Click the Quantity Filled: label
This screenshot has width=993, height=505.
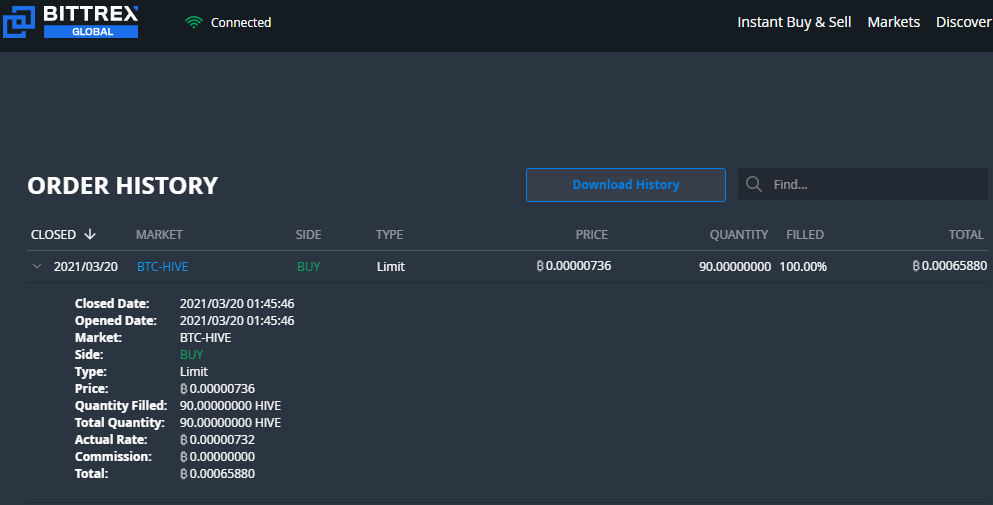point(121,406)
